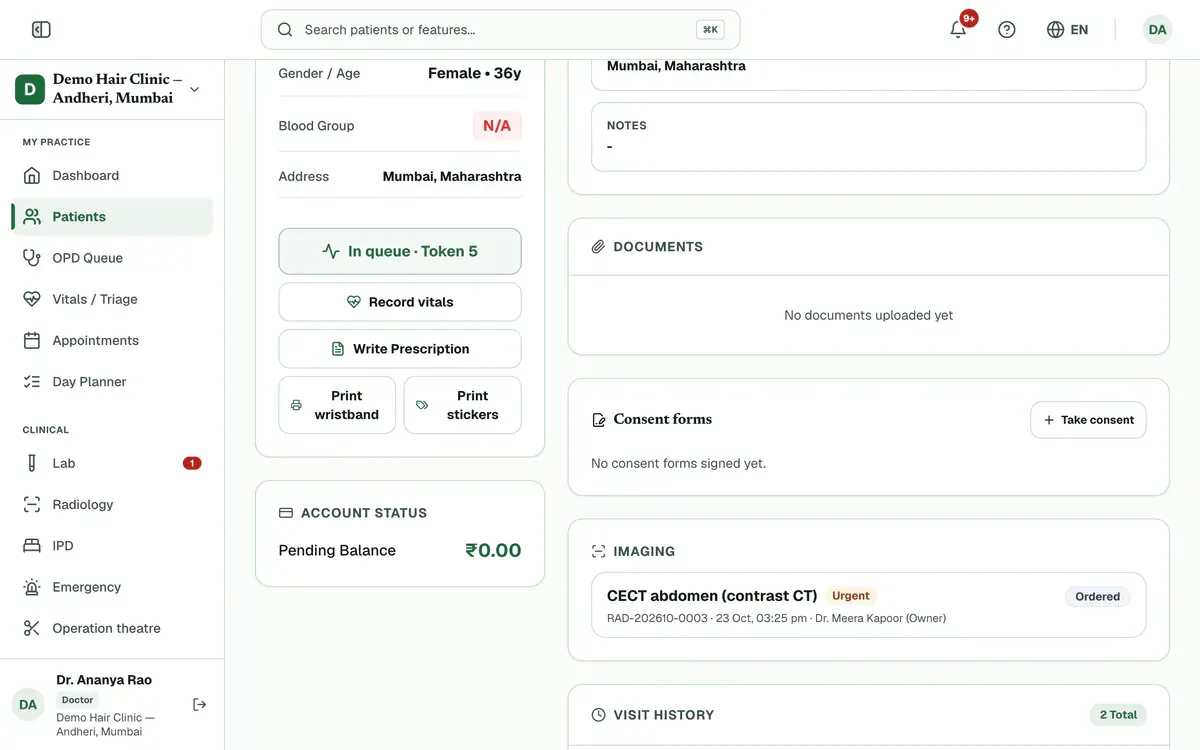Open the Emergency siren icon

pyautogui.click(x=32, y=587)
